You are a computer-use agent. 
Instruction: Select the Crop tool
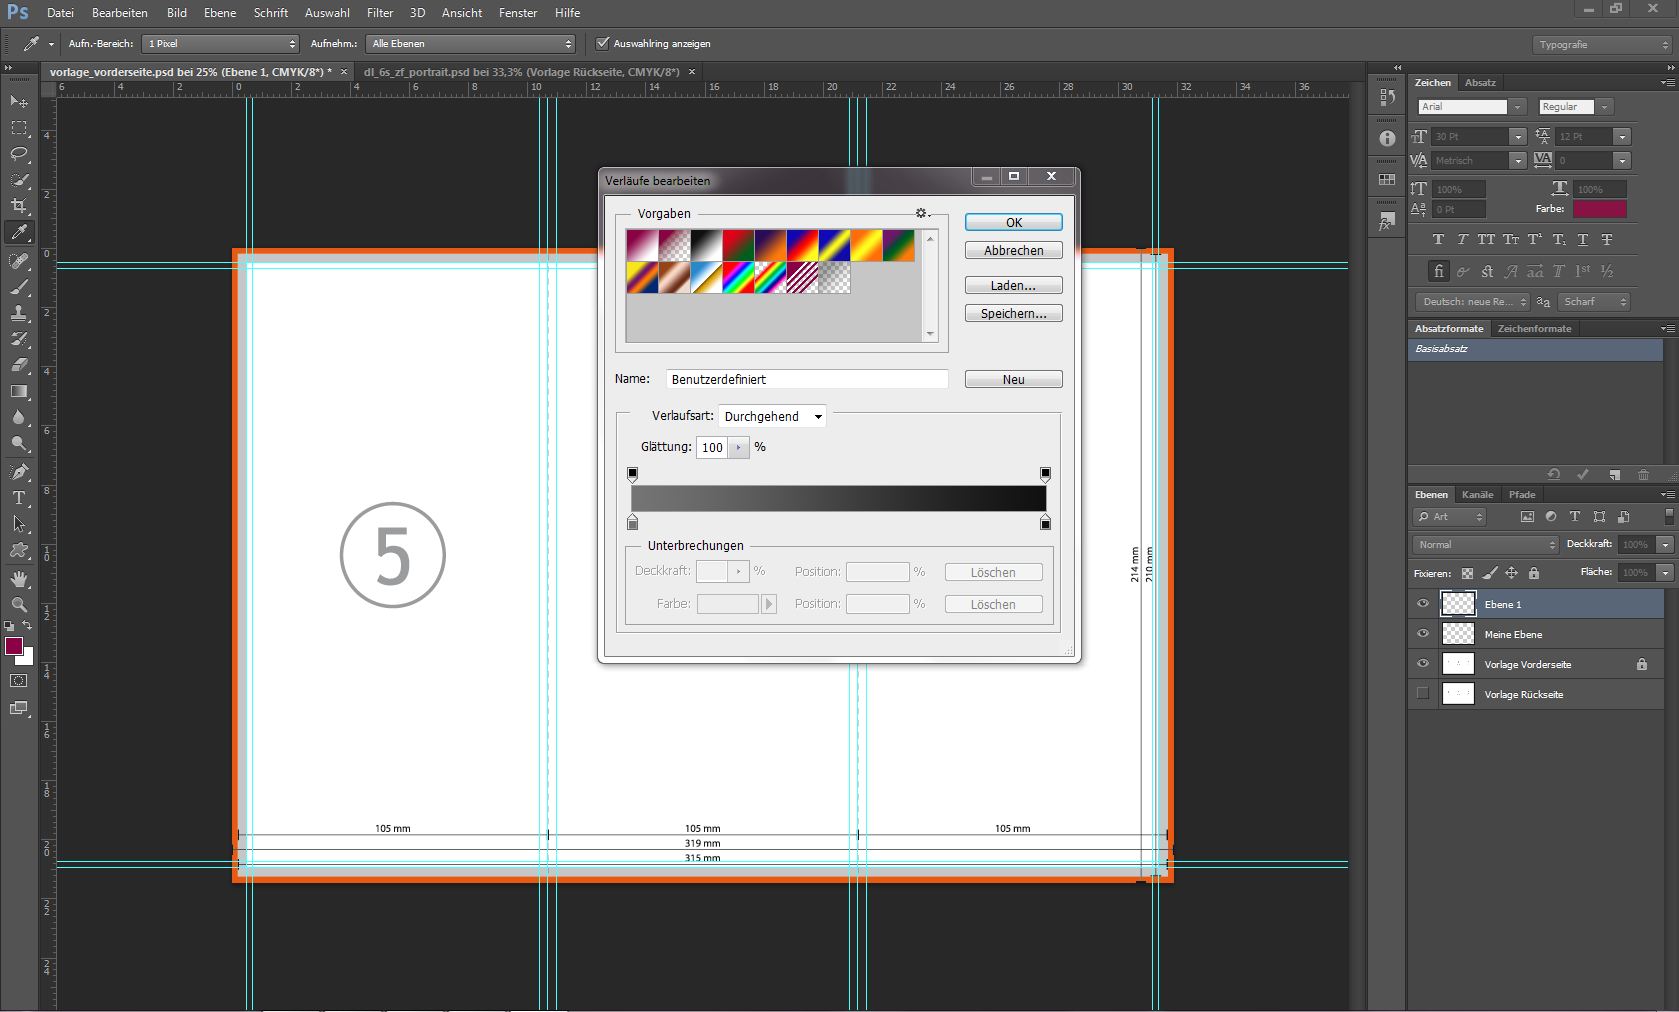(19, 206)
